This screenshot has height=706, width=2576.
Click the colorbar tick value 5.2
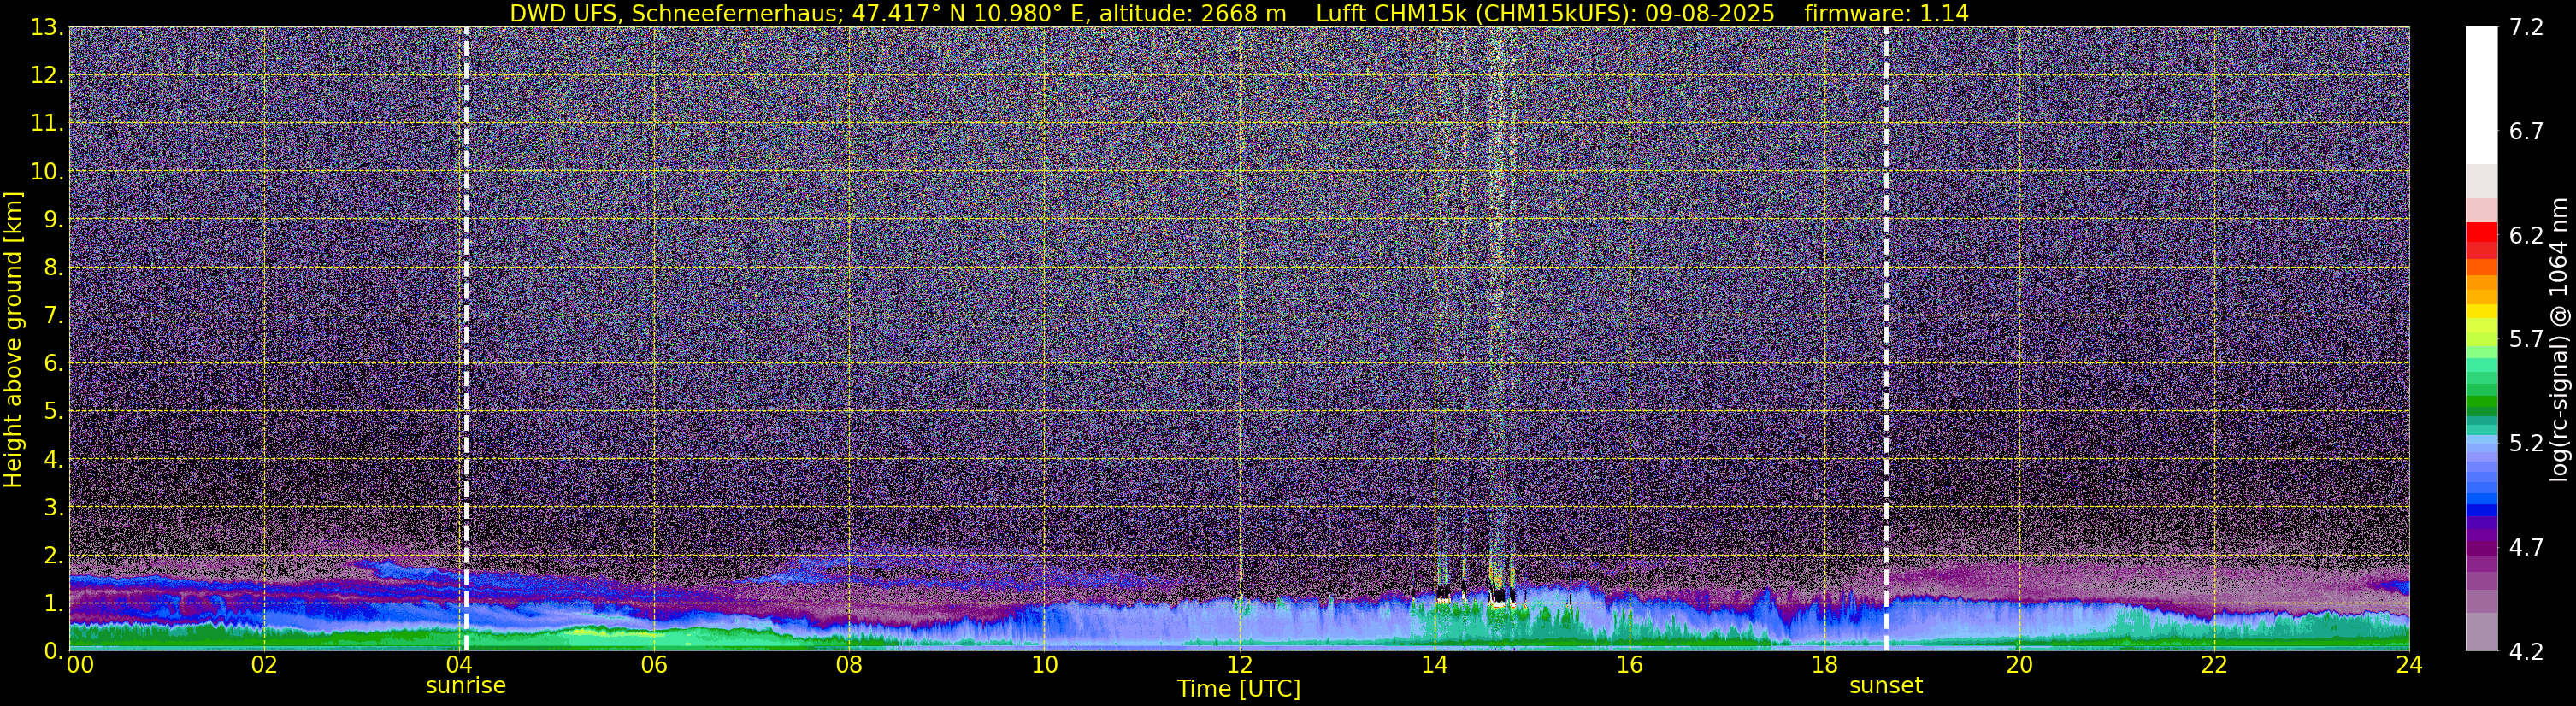tap(2526, 443)
